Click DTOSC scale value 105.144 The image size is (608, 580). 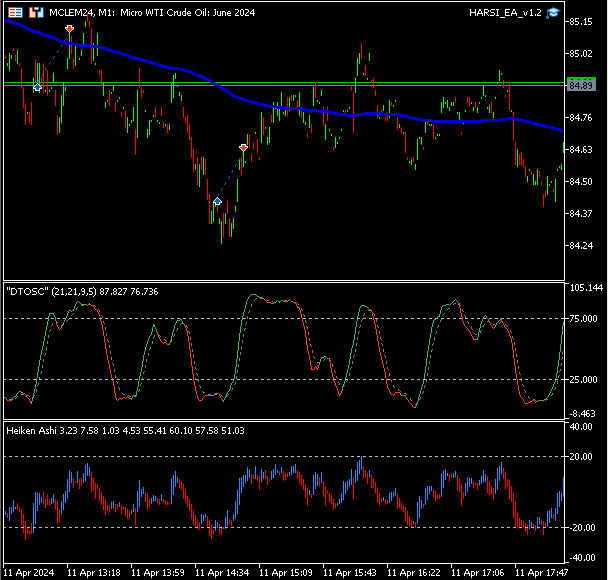coord(586,288)
